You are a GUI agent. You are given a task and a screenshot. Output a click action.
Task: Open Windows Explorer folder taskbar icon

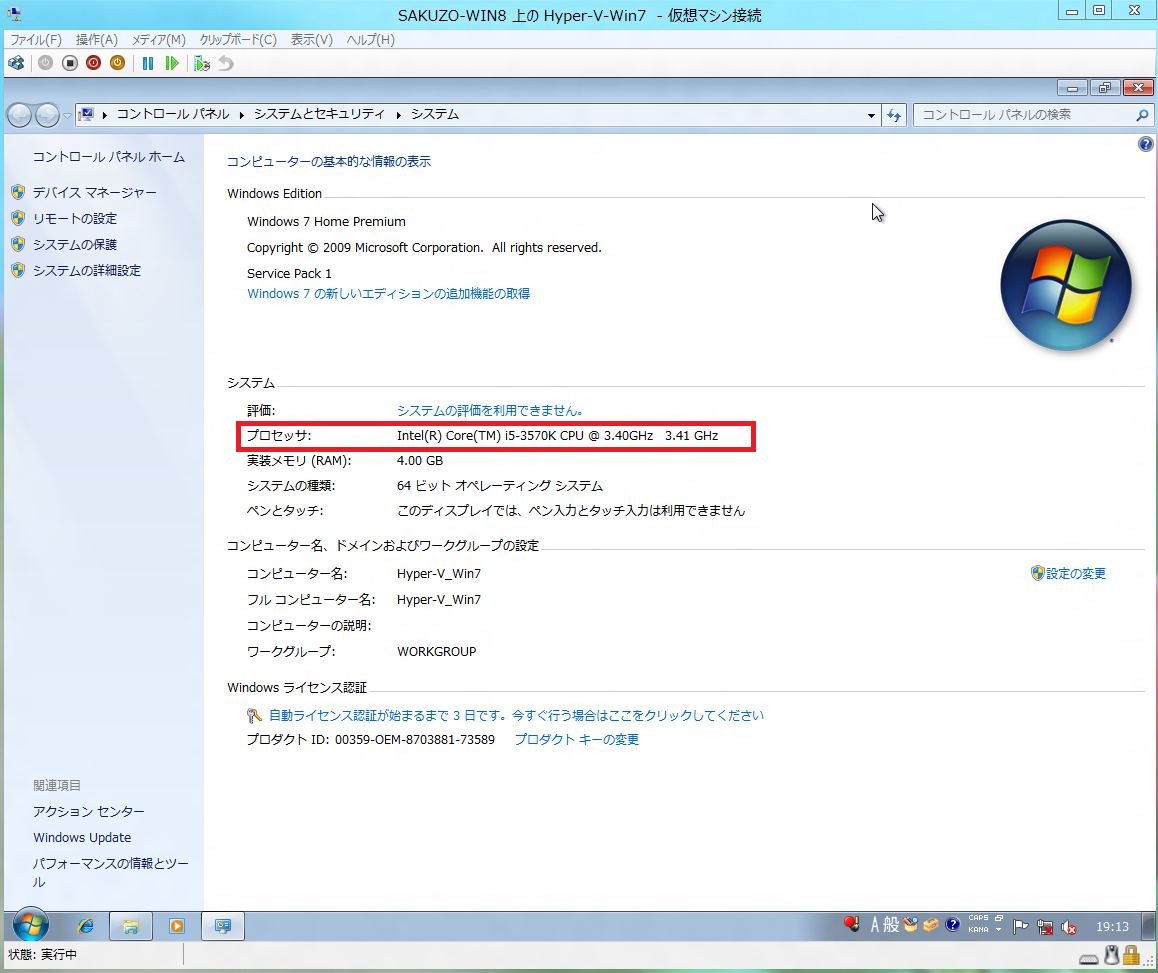pyautogui.click(x=131, y=926)
